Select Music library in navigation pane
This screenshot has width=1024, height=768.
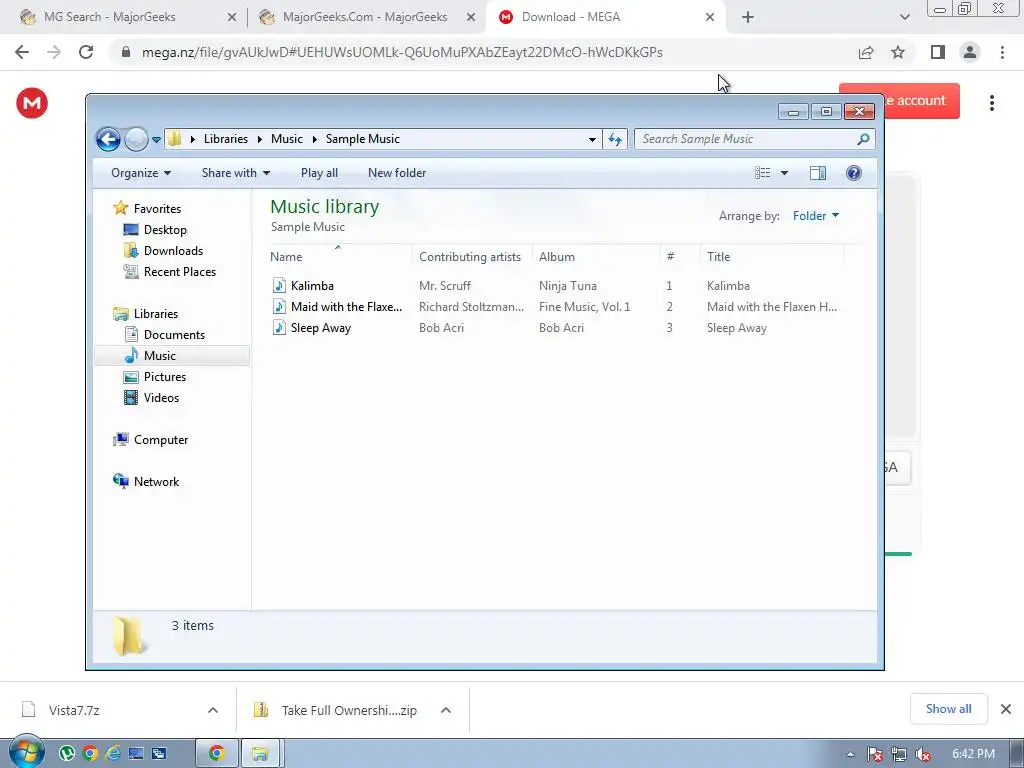point(172,355)
